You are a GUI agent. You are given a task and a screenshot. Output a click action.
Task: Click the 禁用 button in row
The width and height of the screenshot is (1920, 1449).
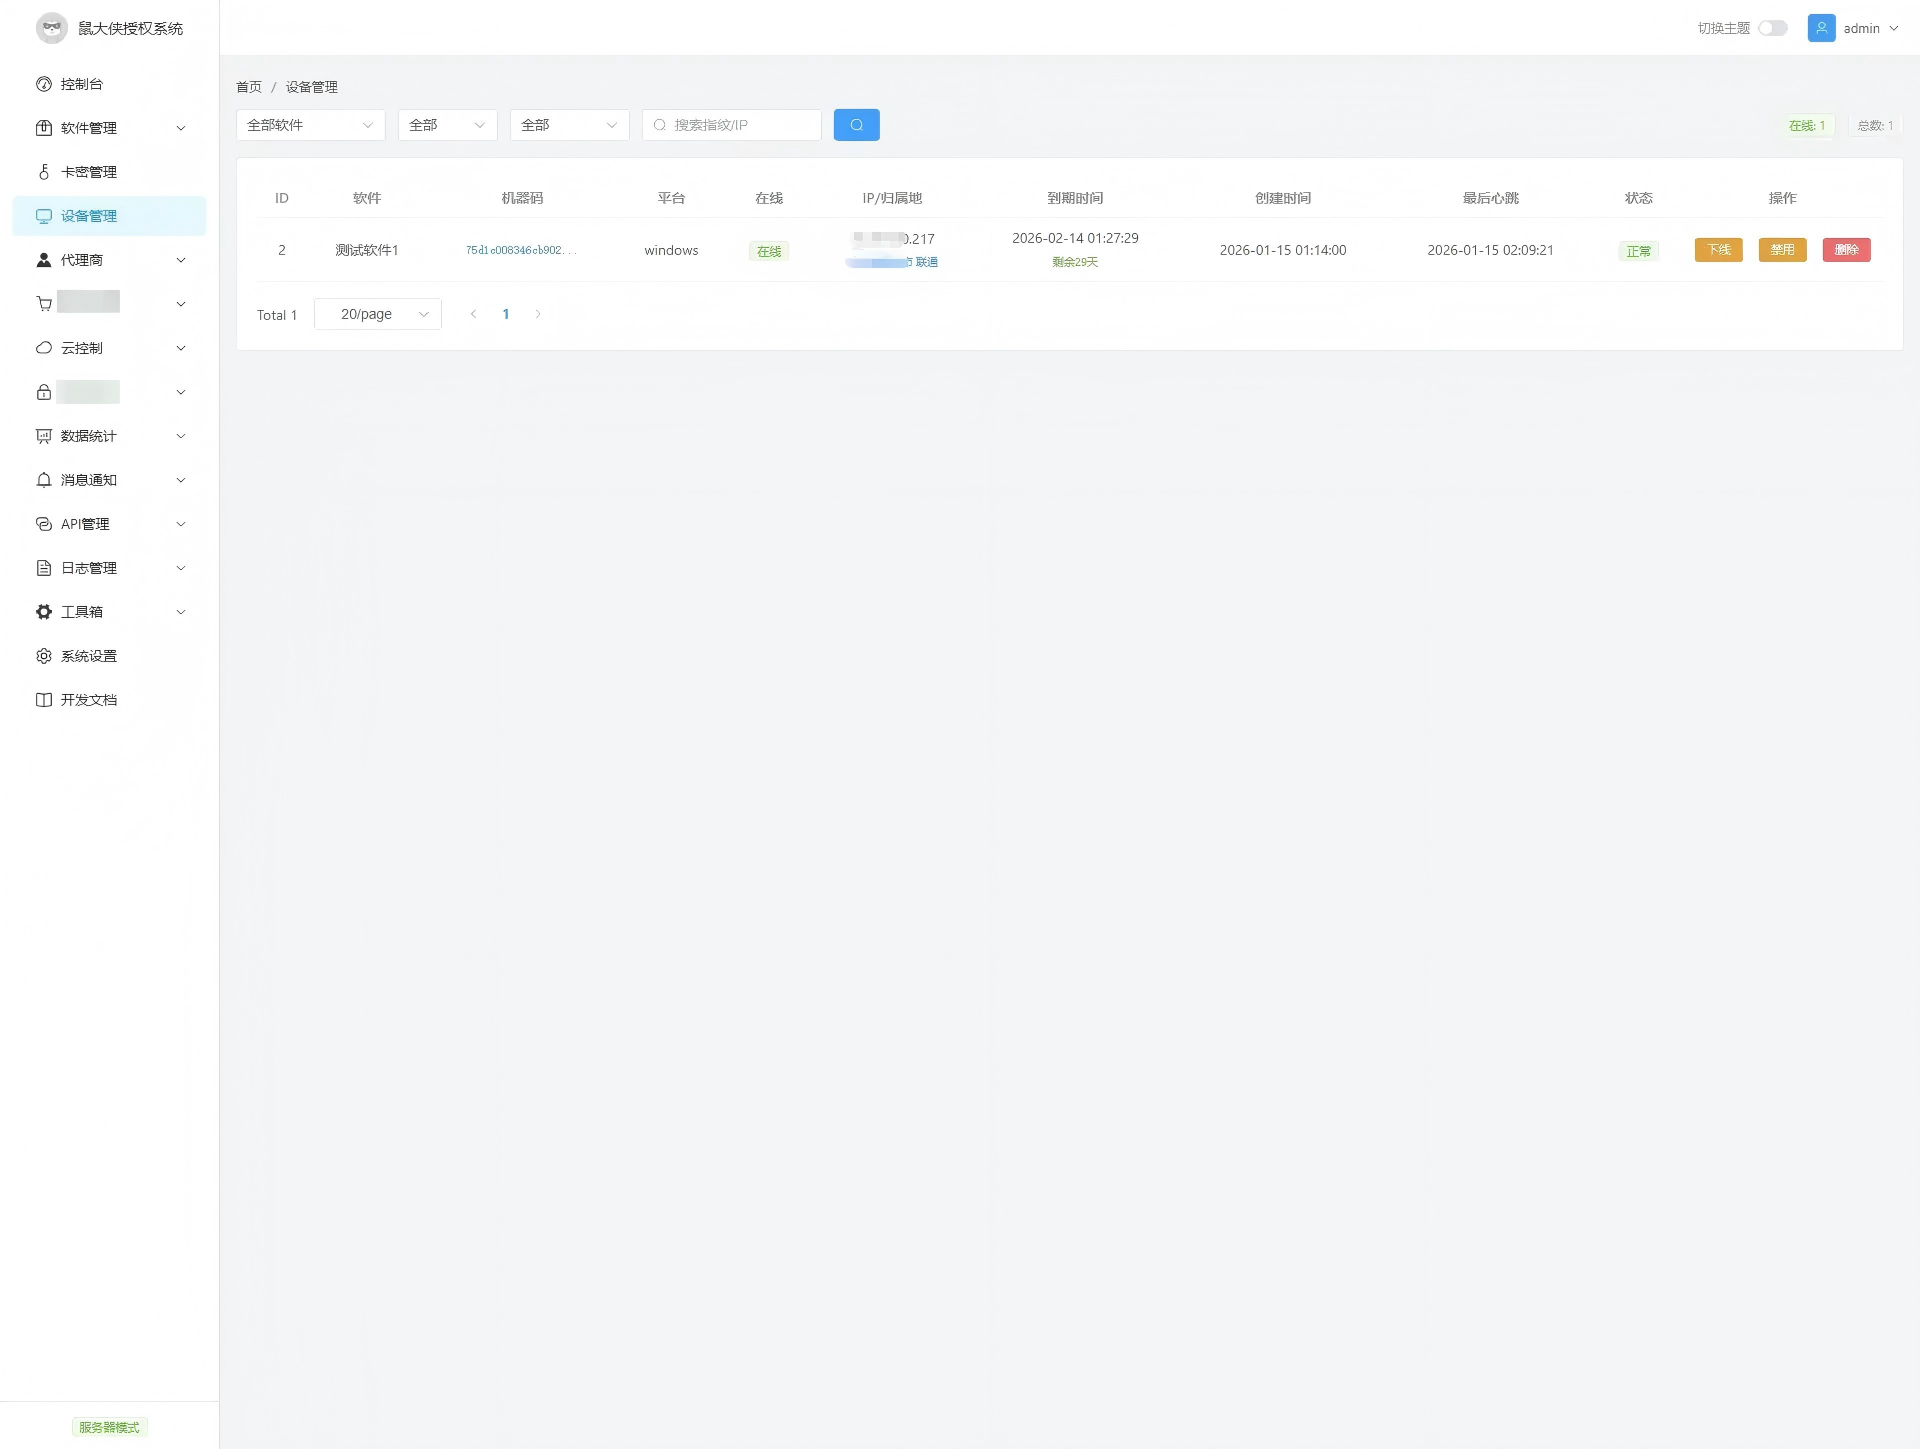[1782, 250]
